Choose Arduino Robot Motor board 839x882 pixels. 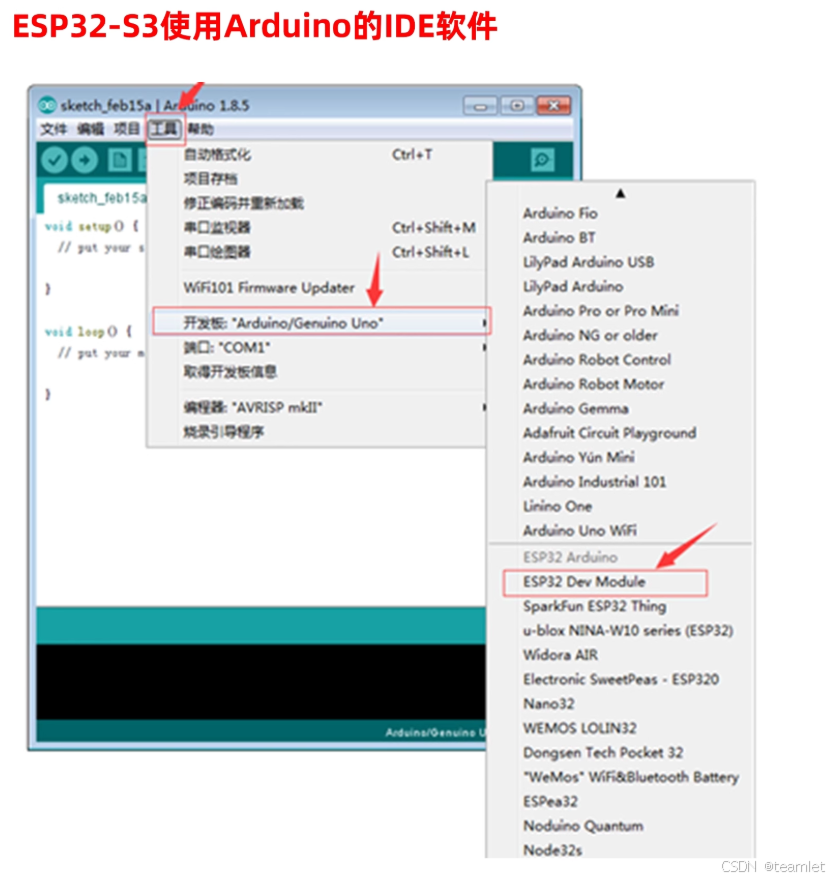point(593,384)
